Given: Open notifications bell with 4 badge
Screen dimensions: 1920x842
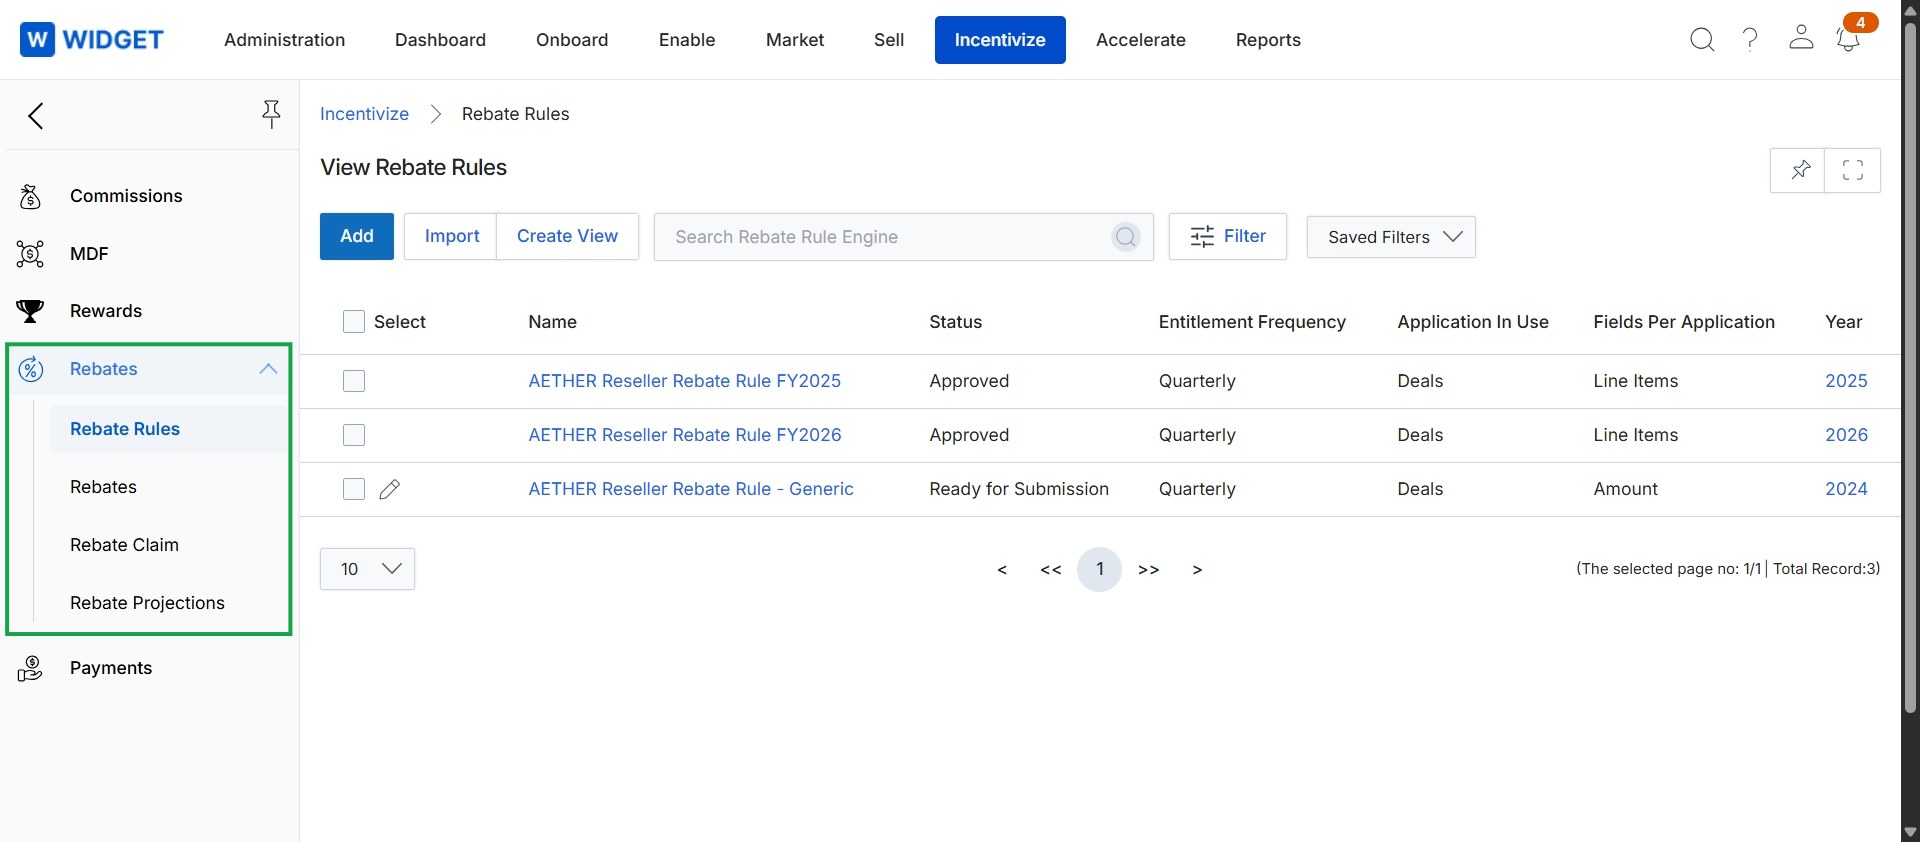Looking at the screenshot, I should tap(1849, 40).
